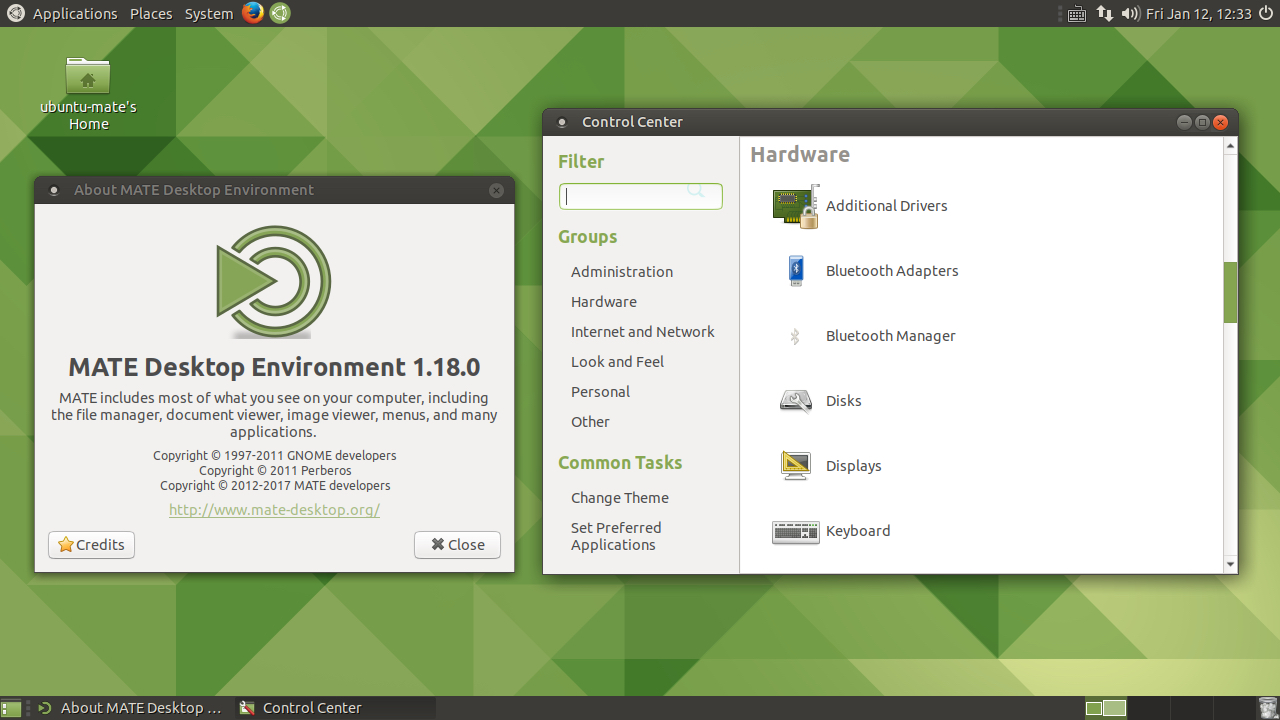Click the Credits button
Viewport: 1280px width, 720px height.
(x=91, y=544)
